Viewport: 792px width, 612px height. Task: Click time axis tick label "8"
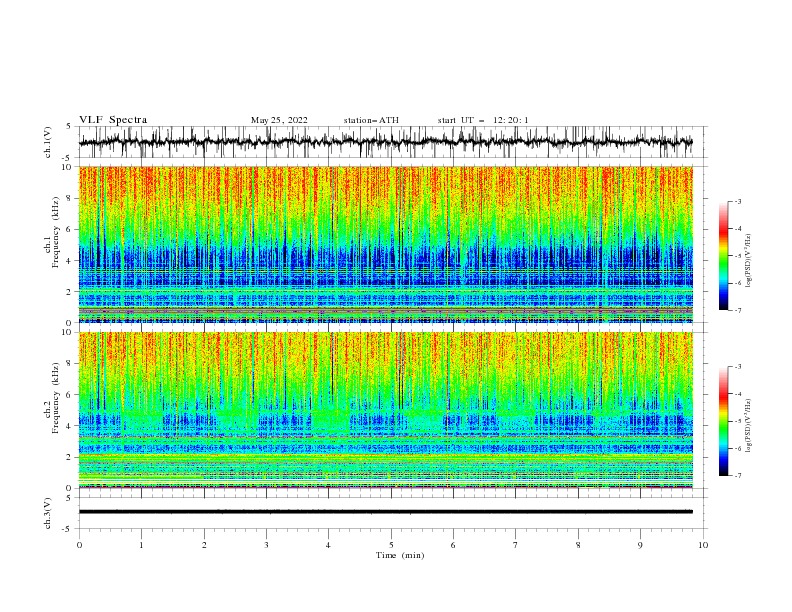coord(578,545)
